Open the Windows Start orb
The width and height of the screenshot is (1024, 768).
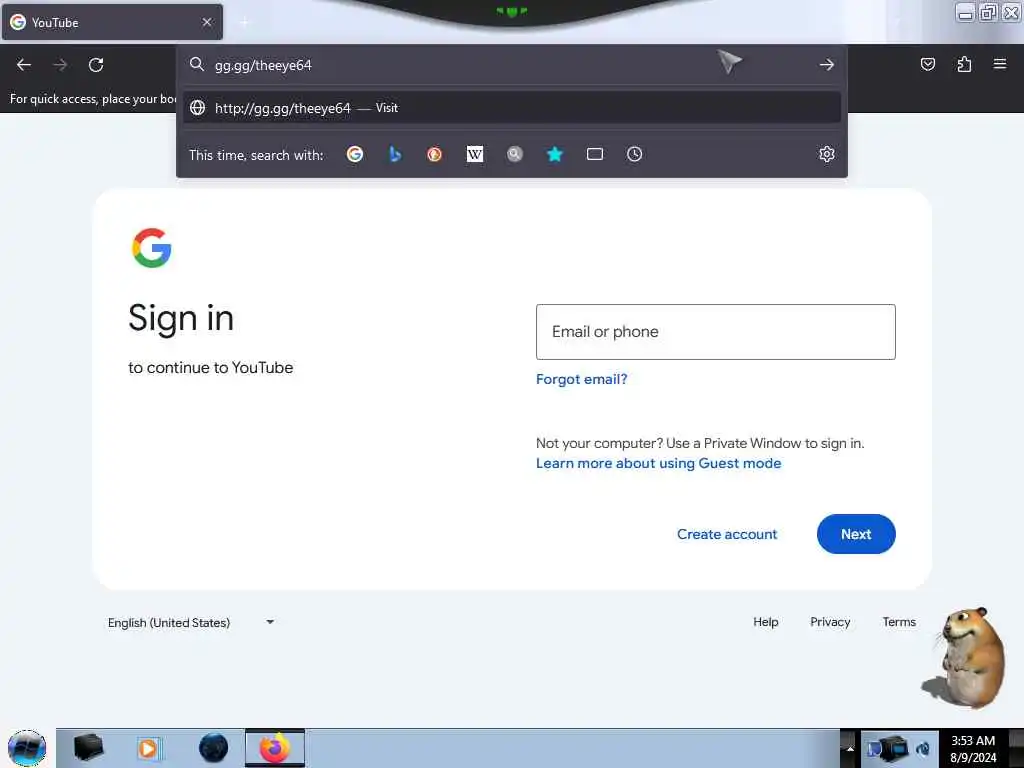click(27, 748)
